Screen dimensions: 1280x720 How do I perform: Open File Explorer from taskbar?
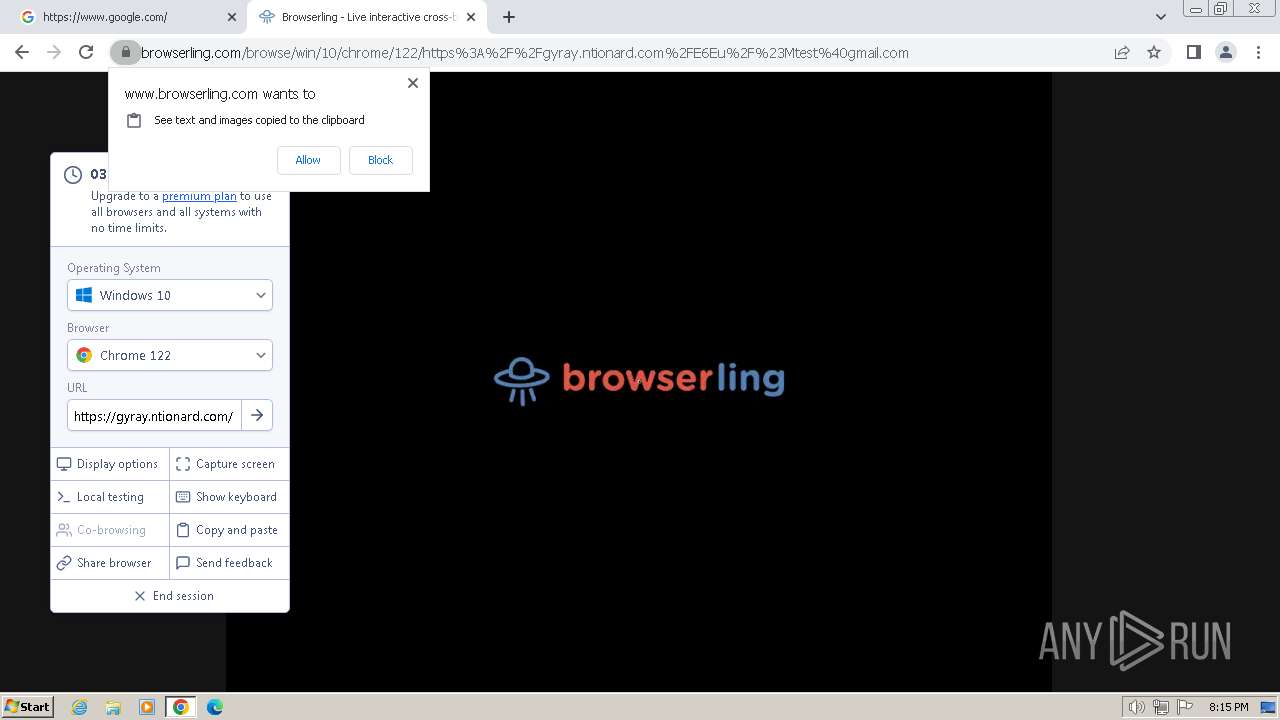[x=113, y=707]
